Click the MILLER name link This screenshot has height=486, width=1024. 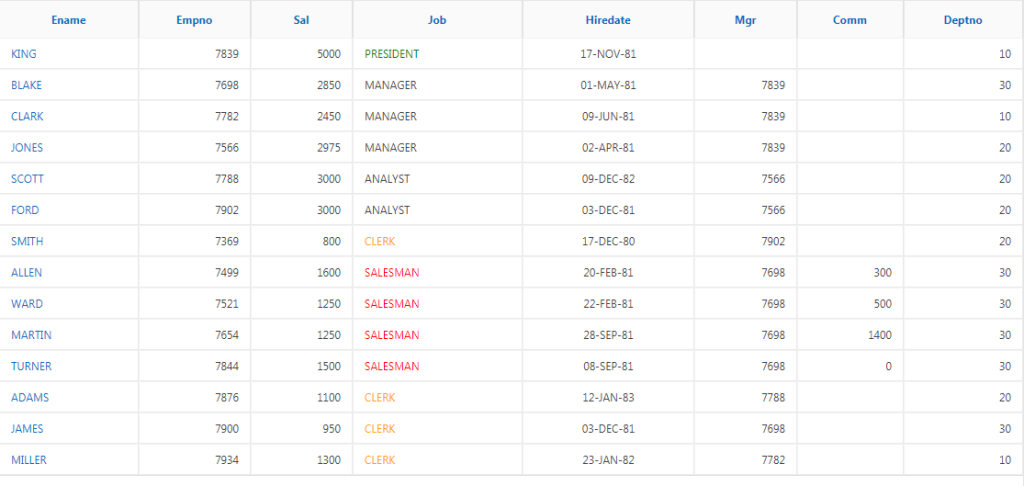tap(29, 460)
